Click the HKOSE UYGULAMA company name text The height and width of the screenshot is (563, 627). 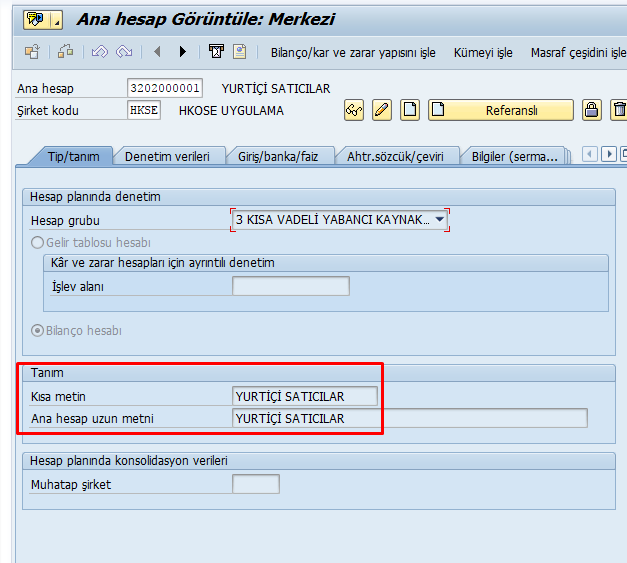click(x=231, y=110)
